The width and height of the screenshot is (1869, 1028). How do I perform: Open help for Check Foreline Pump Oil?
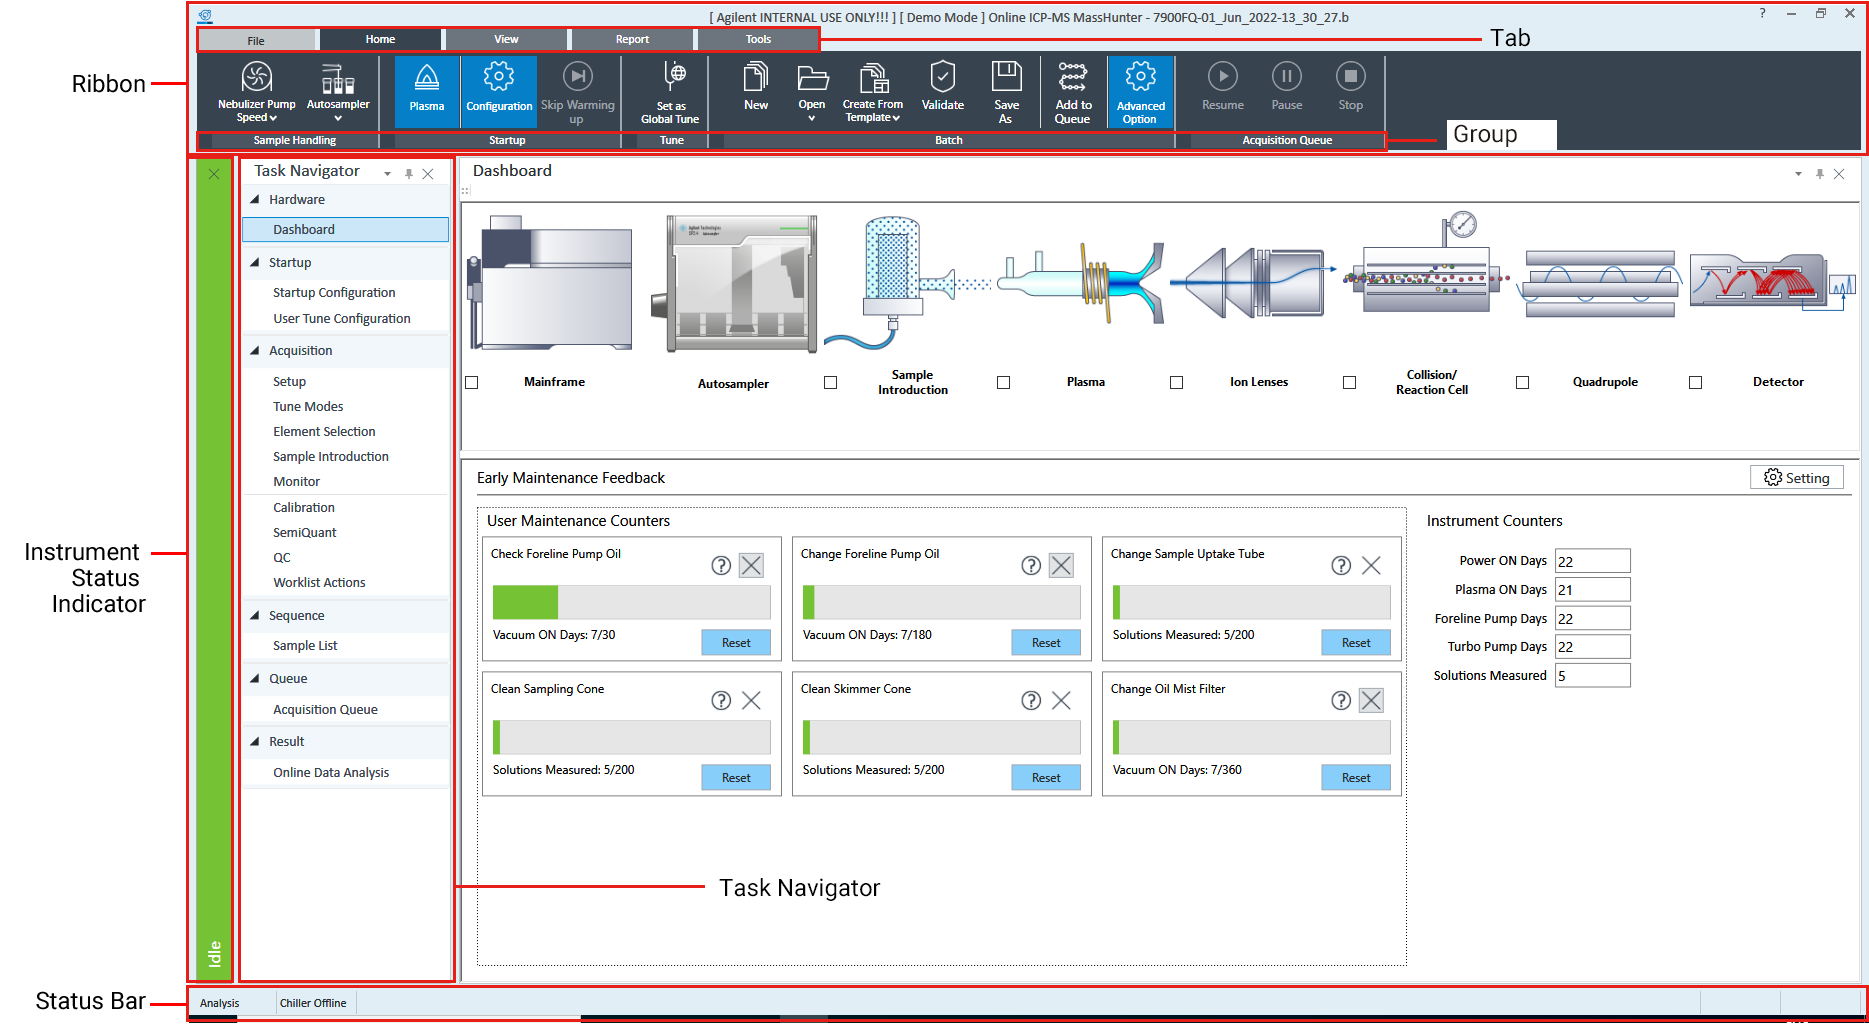721,566
